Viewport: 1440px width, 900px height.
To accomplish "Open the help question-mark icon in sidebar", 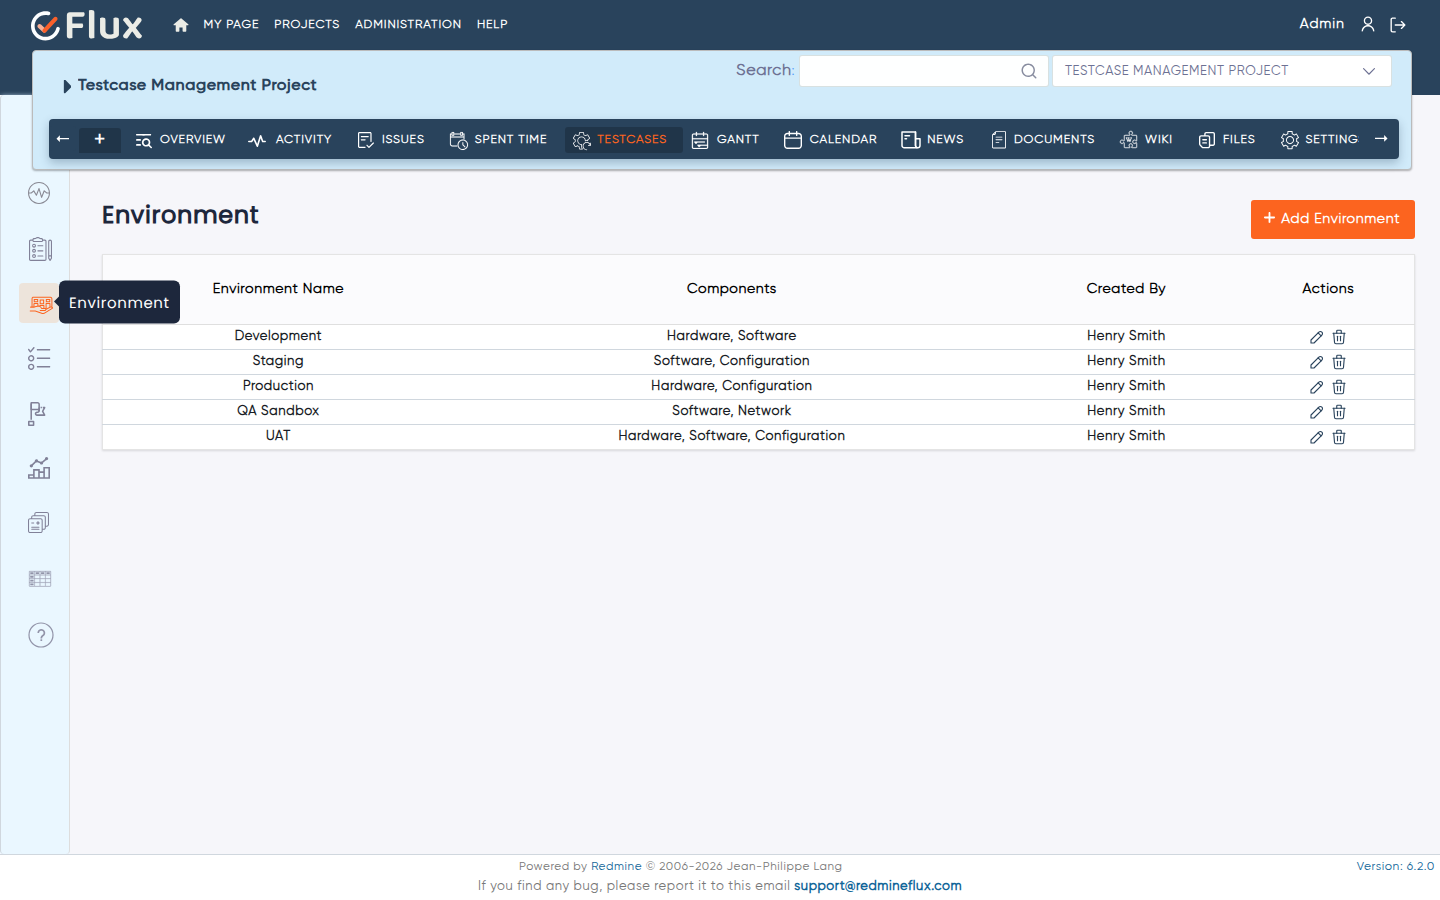I will 40,635.
